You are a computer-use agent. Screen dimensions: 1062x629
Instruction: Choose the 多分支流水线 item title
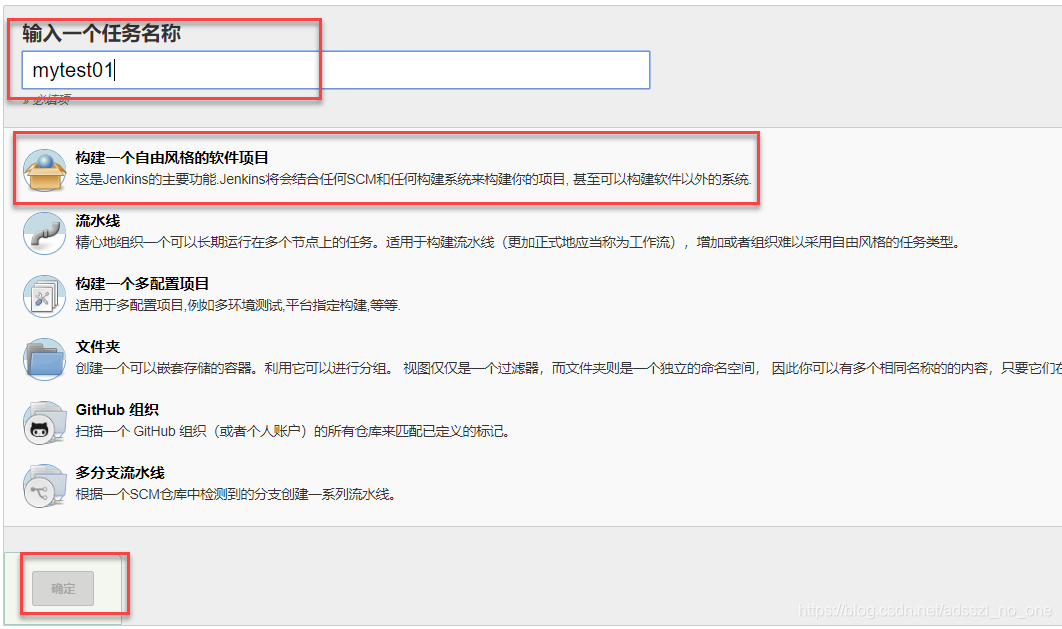coord(120,473)
